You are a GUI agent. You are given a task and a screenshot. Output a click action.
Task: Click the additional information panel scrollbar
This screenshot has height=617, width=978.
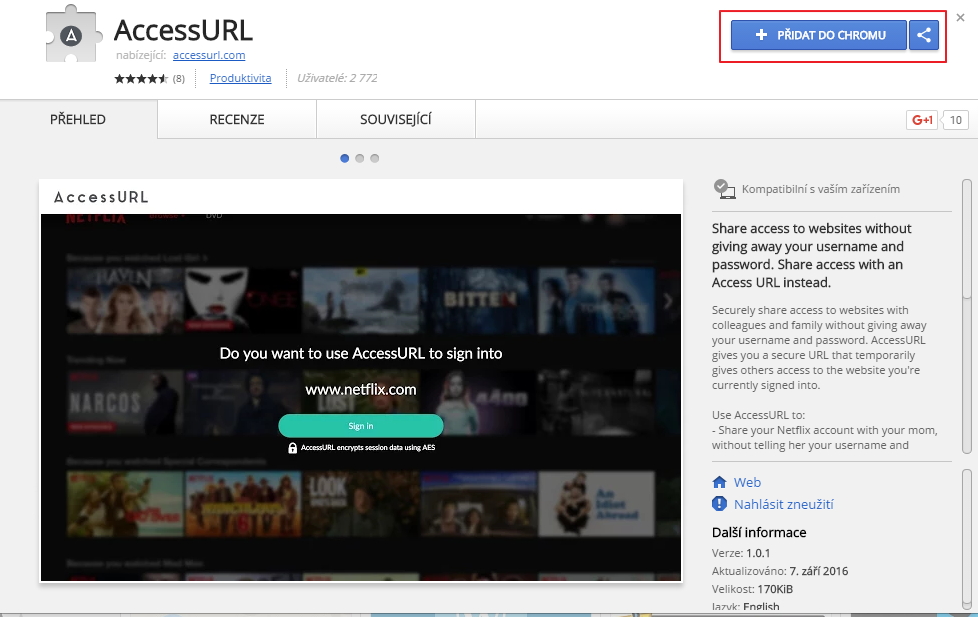(966, 539)
